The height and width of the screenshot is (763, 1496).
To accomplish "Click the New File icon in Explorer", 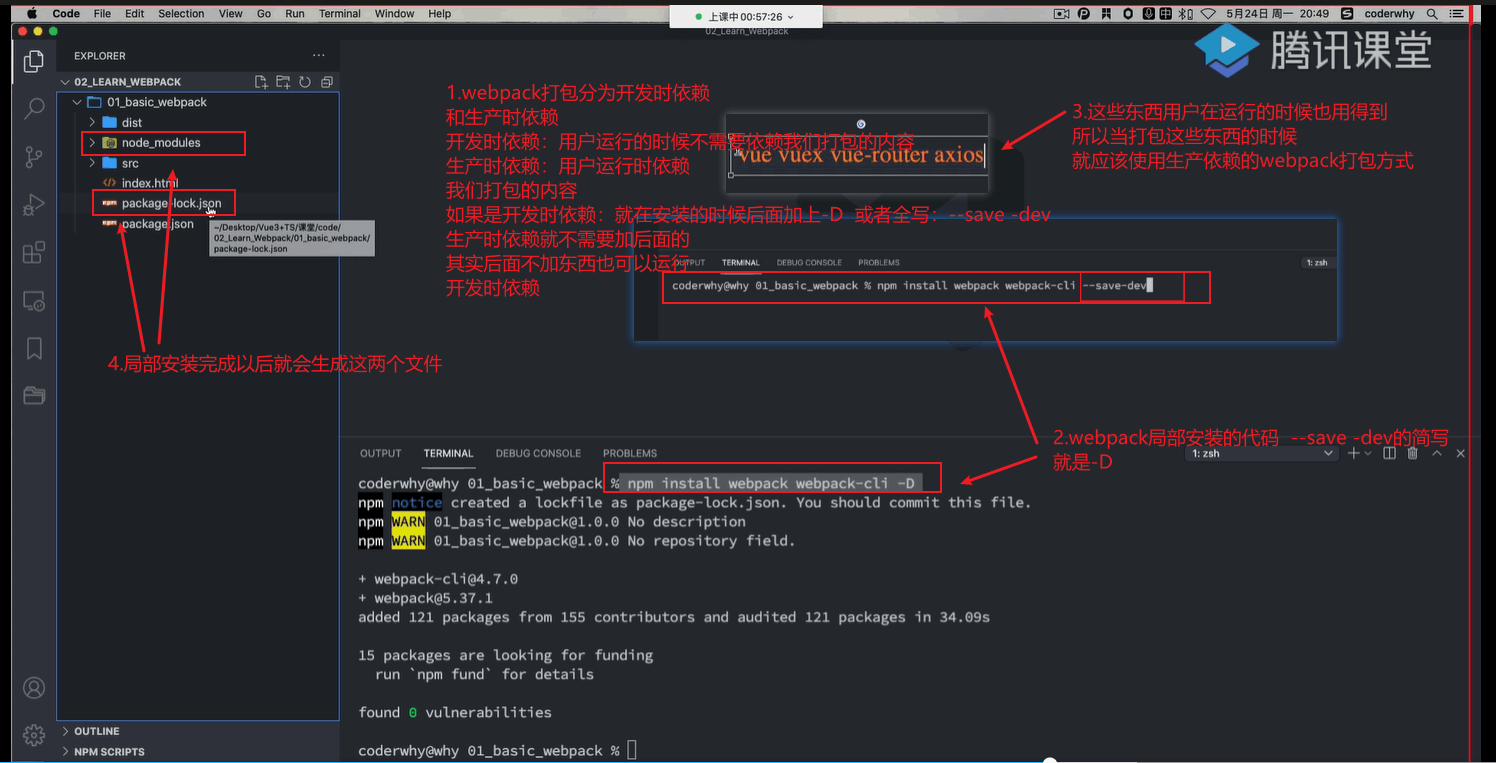I will (x=261, y=82).
